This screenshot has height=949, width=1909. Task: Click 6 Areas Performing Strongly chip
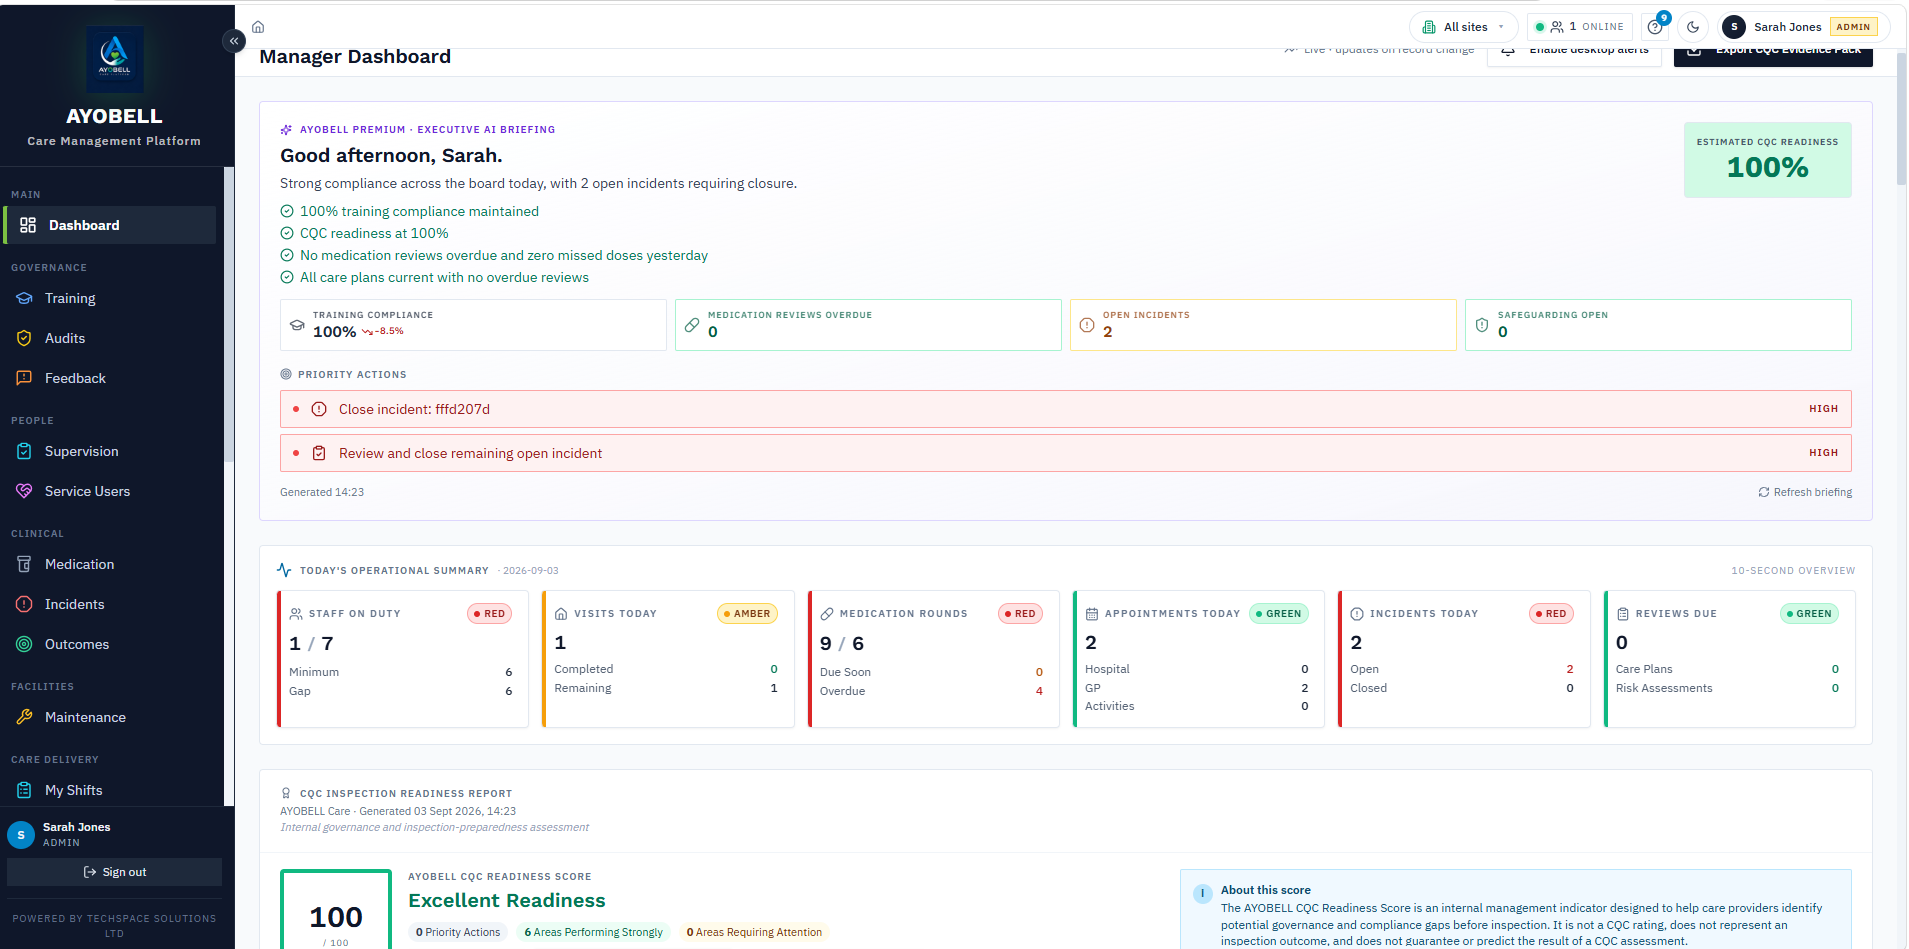click(x=593, y=932)
